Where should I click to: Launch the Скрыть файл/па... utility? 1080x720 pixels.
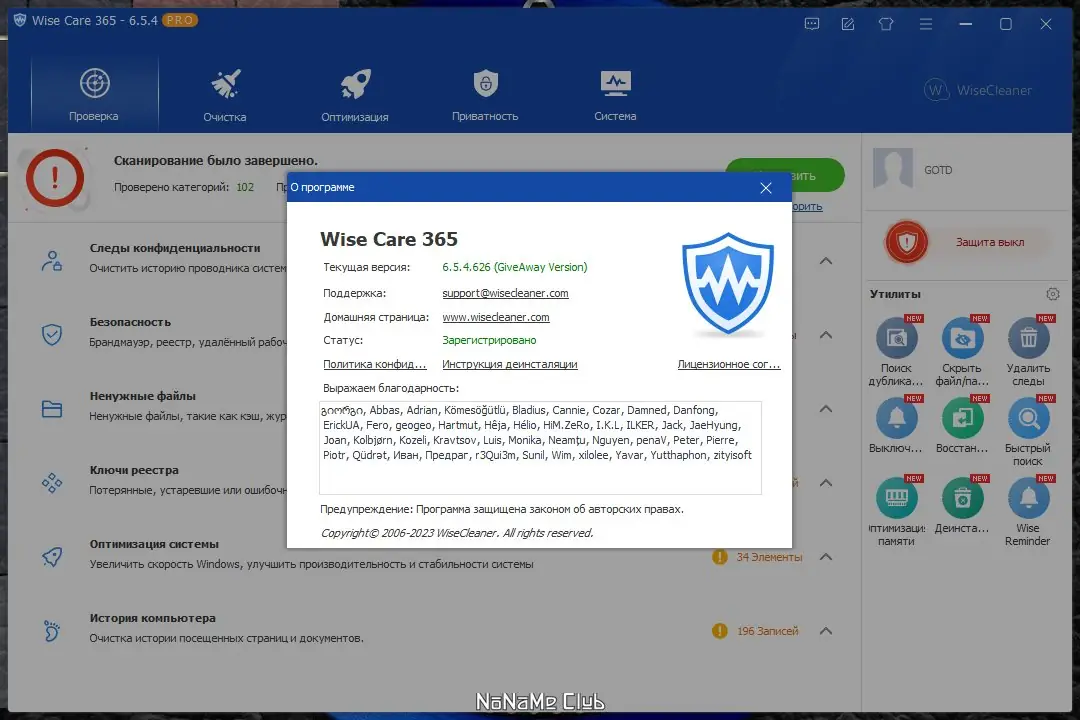[962, 351]
